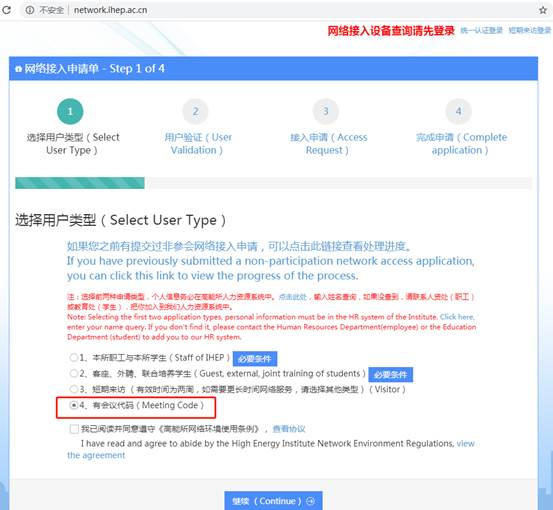Open requirements button next to Guest option
Screen dimensions: 553x510
tap(390, 375)
